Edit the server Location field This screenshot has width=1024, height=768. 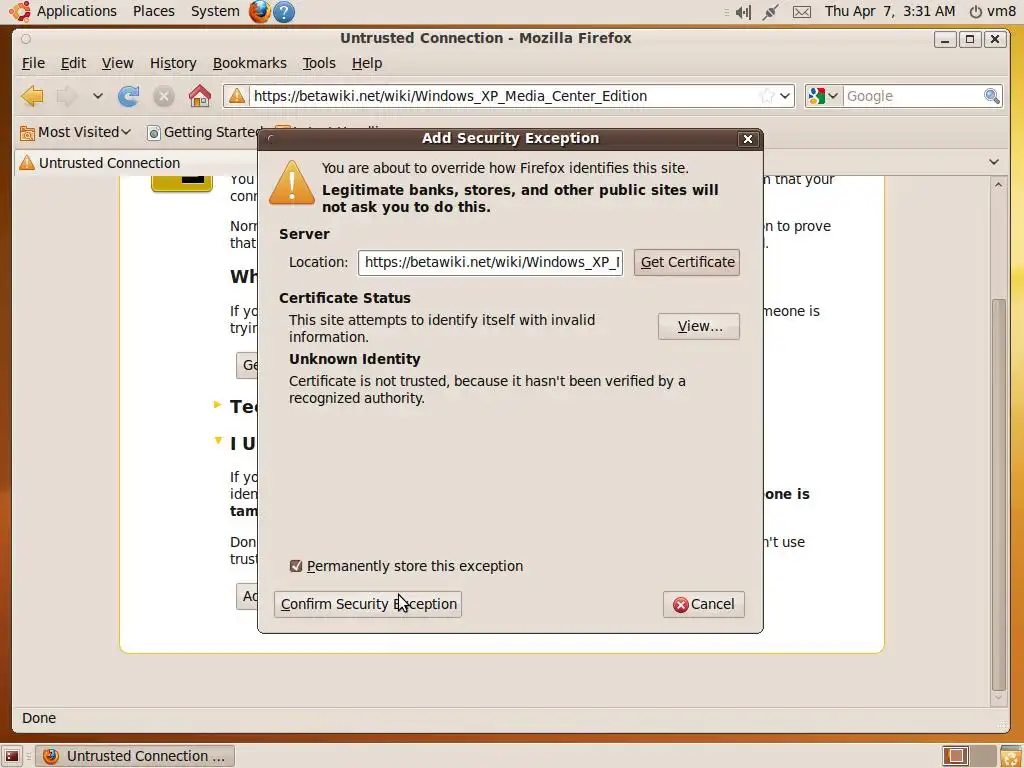tap(490, 263)
